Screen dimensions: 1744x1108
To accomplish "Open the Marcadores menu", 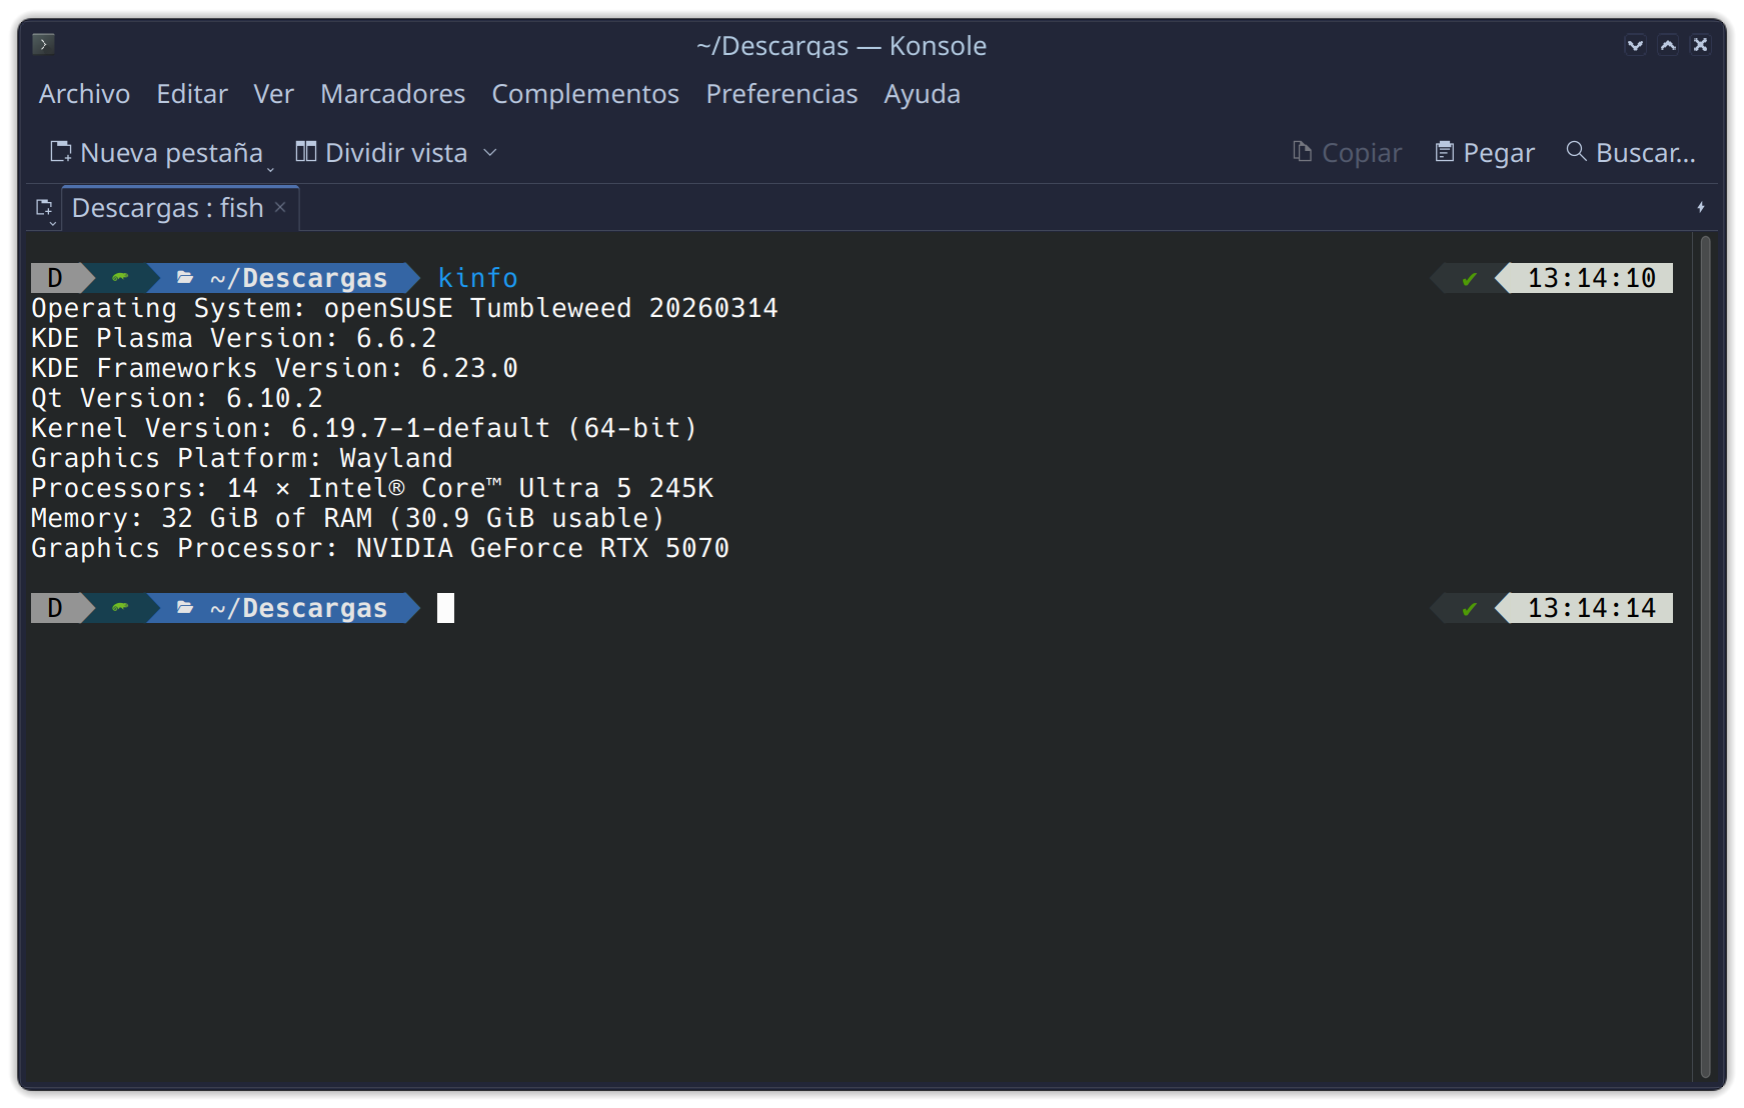I will 392,94.
